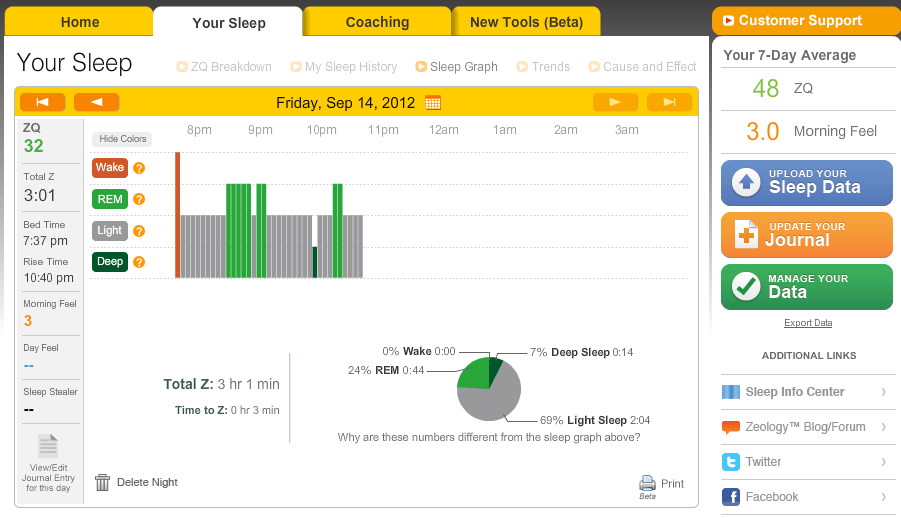Open View/Edit Journal Entry document icon
This screenshot has height=518, width=901.
[48, 446]
